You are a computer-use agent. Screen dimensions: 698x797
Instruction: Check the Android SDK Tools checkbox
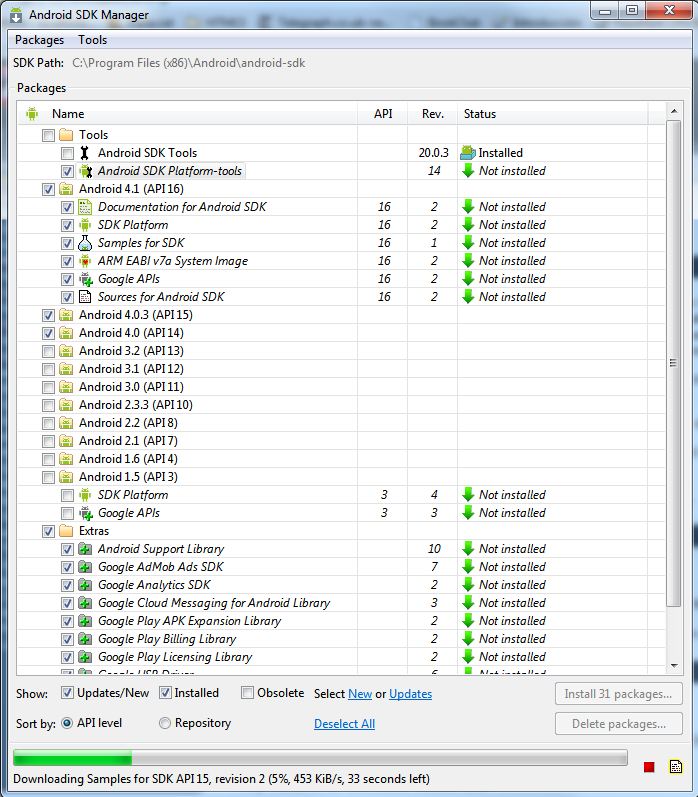67,153
